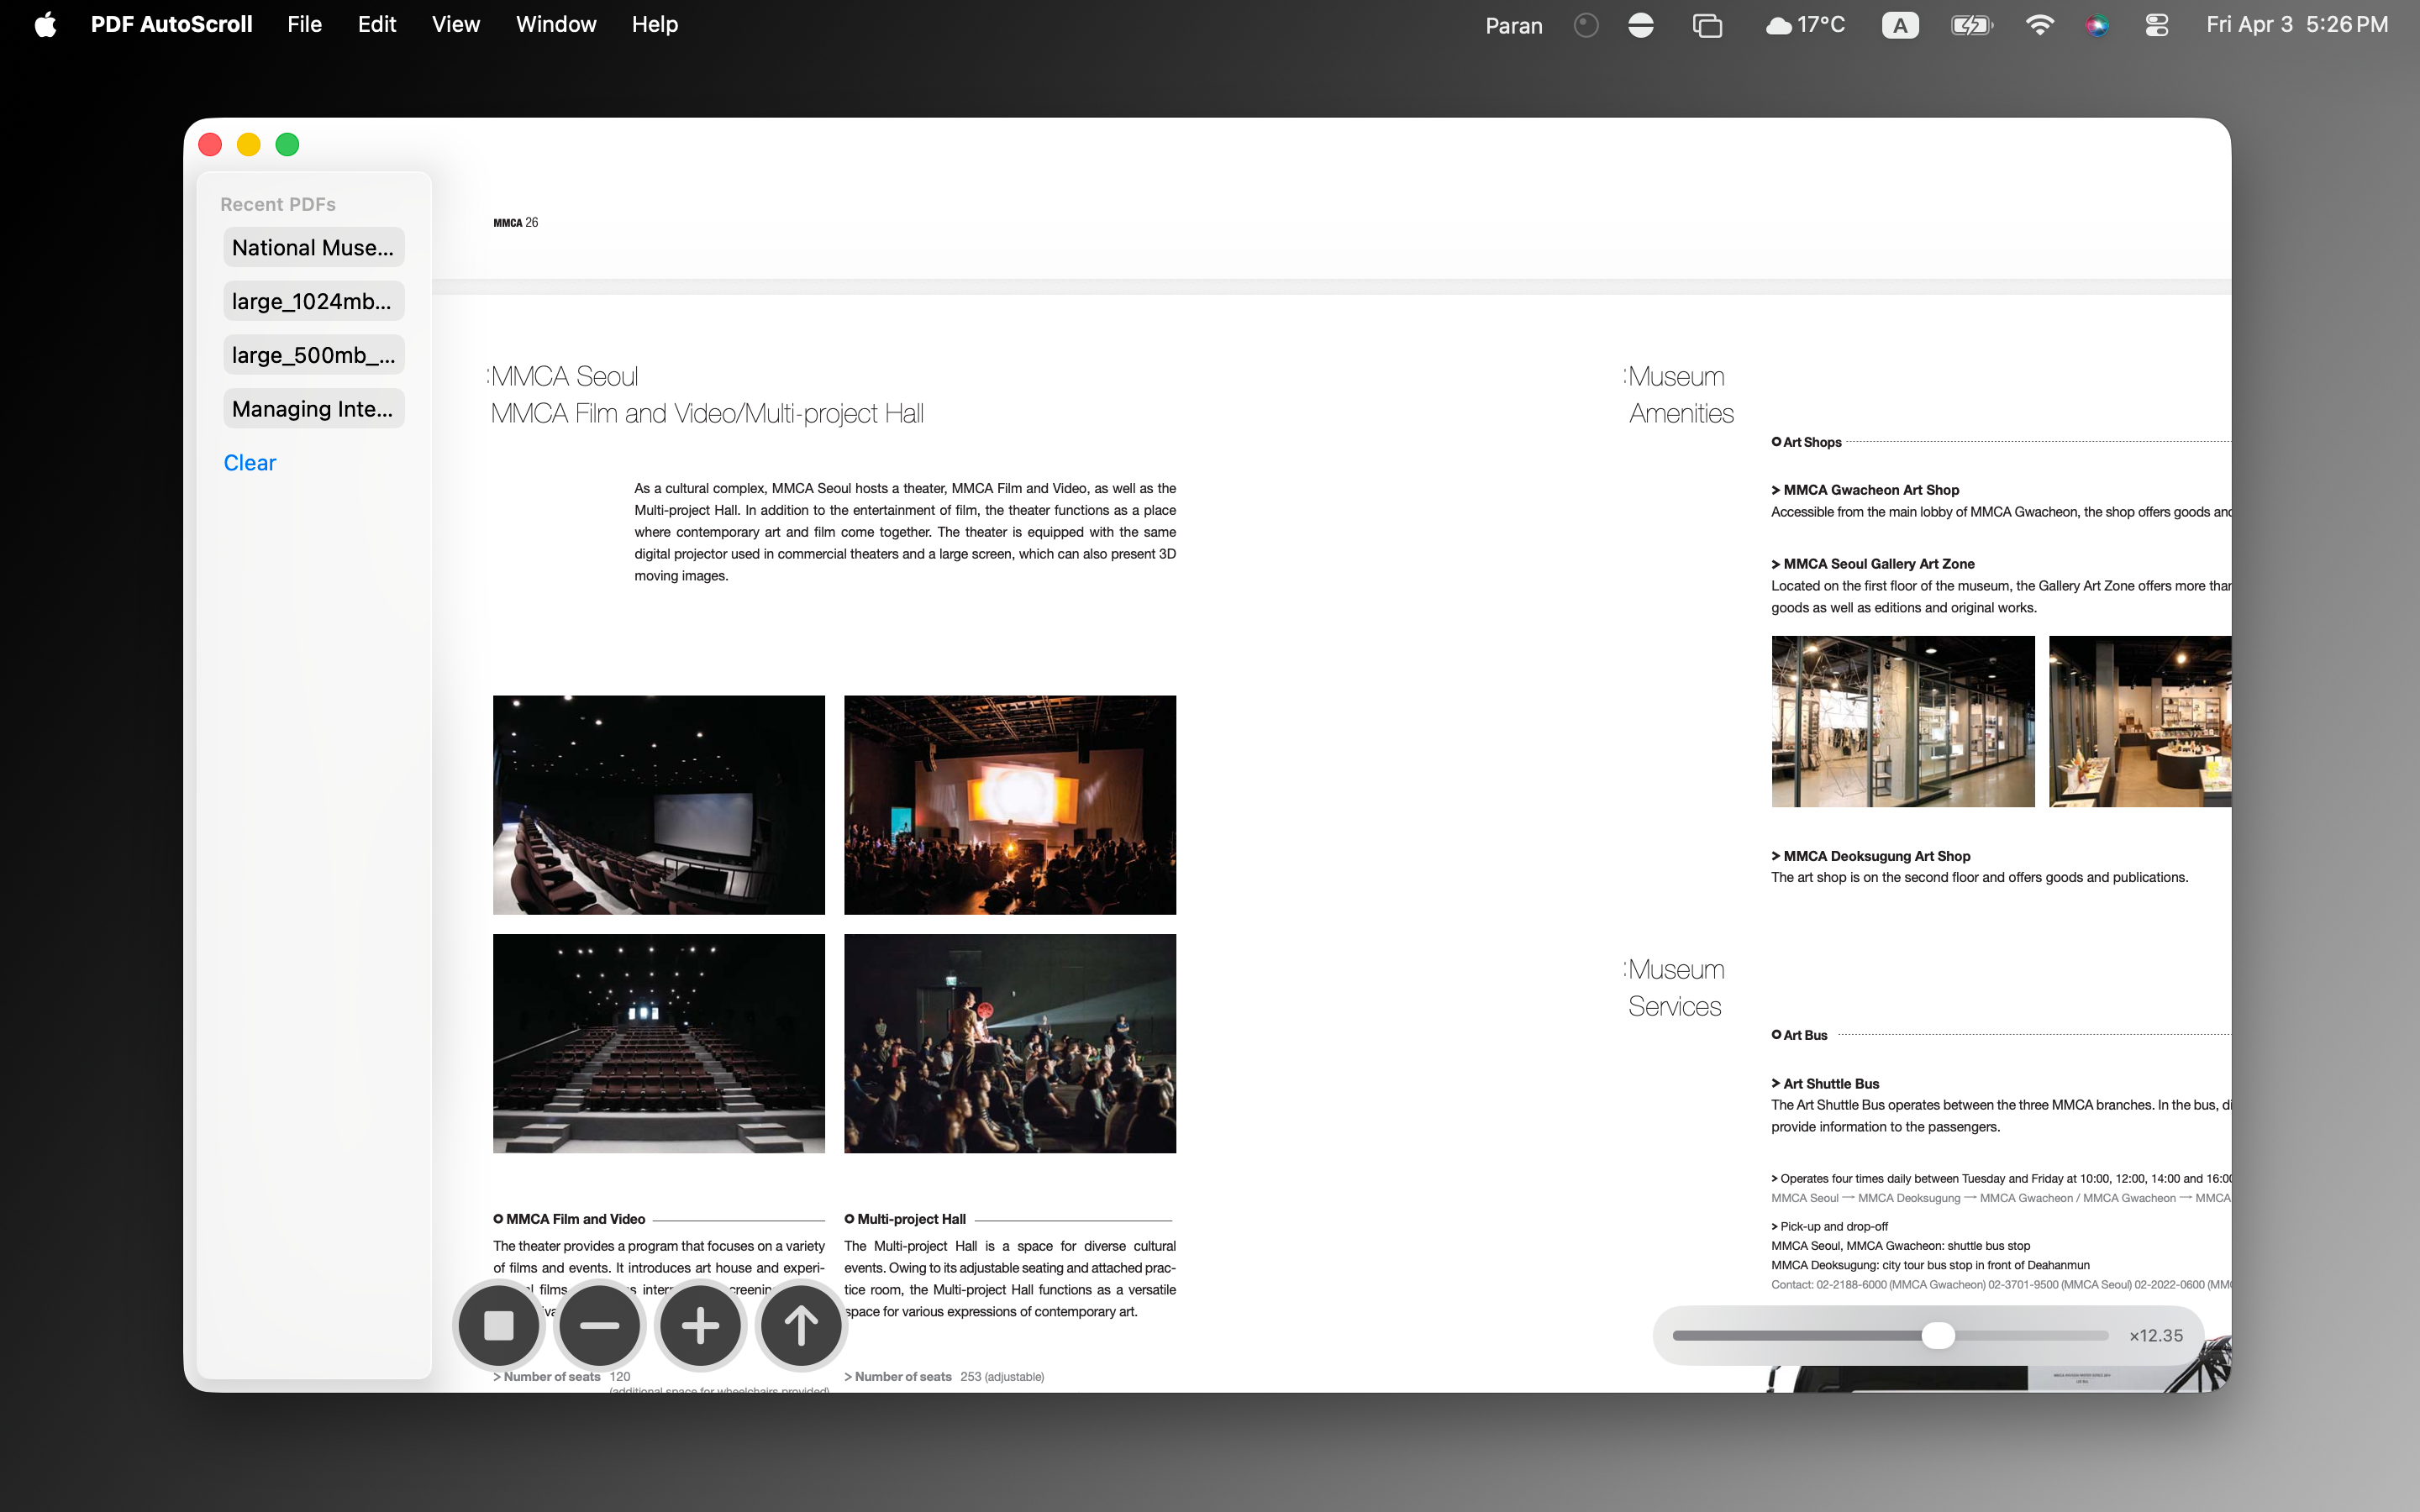Click the MMCA 26 page number
The width and height of the screenshot is (2420, 1512).
(516, 223)
